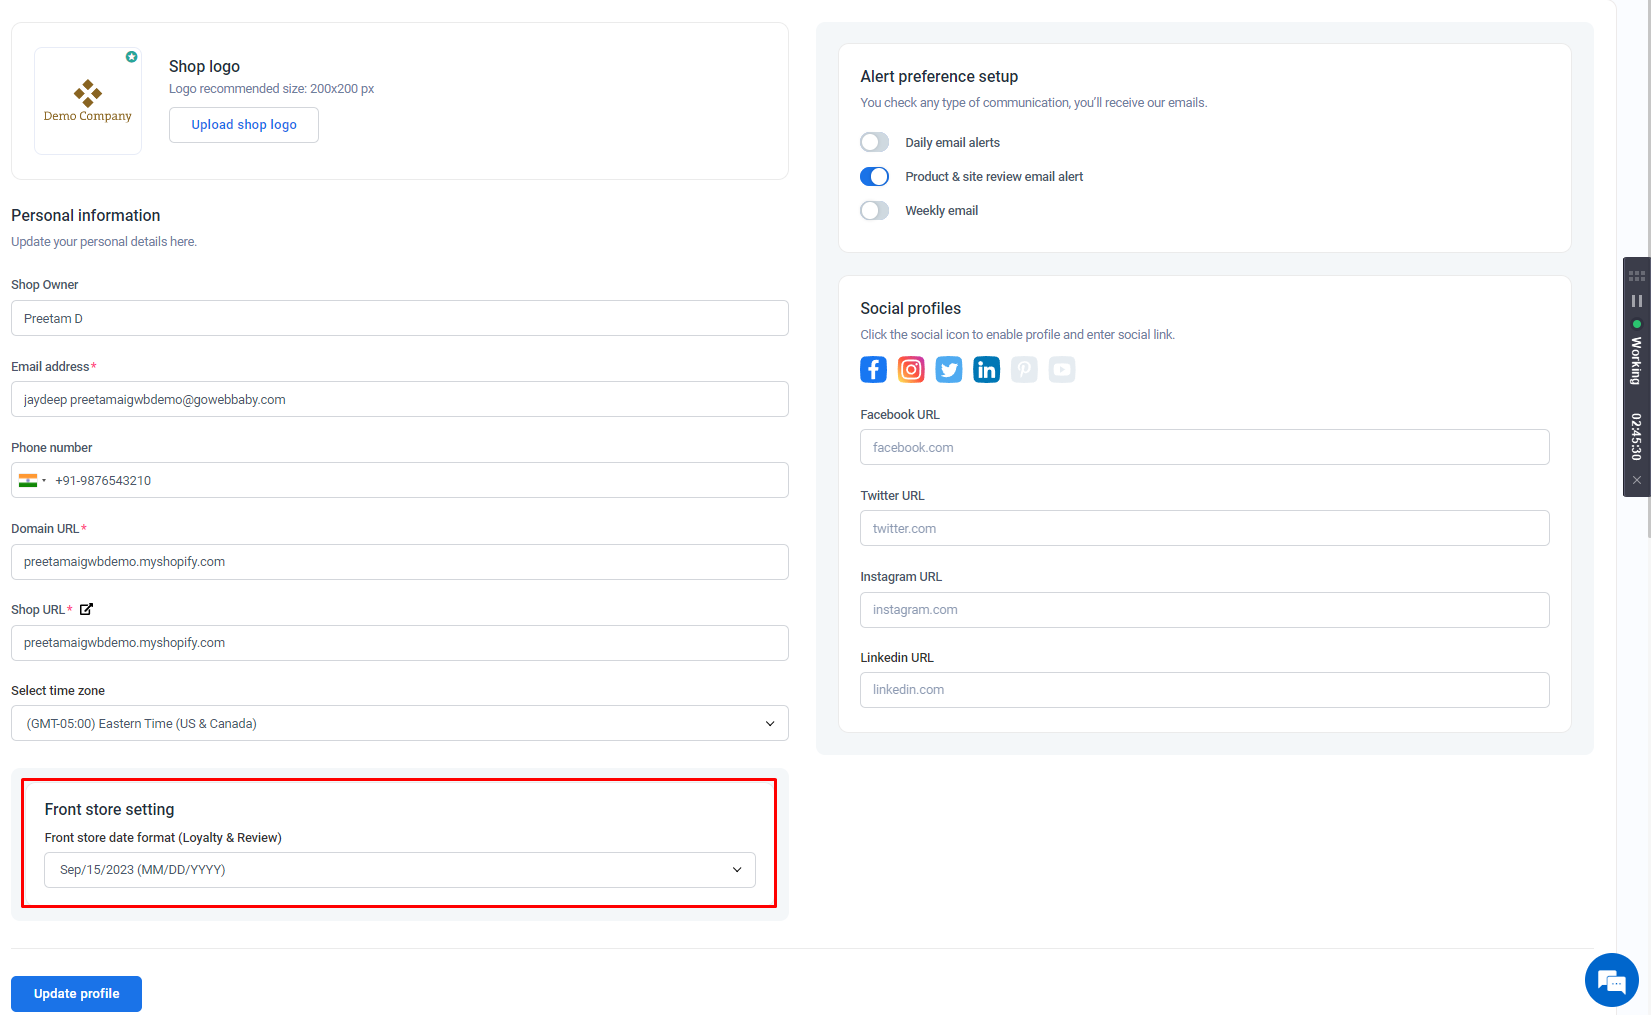Open the India flag country code selector
Image resolution: width=1651 pixels, height=1015 pixels.
pyautogui.click(x=32, y=481)
